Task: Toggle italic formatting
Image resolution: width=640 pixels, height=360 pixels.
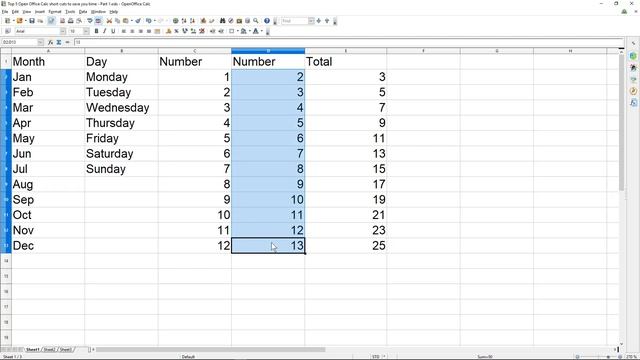Action: tap(104, 31)
